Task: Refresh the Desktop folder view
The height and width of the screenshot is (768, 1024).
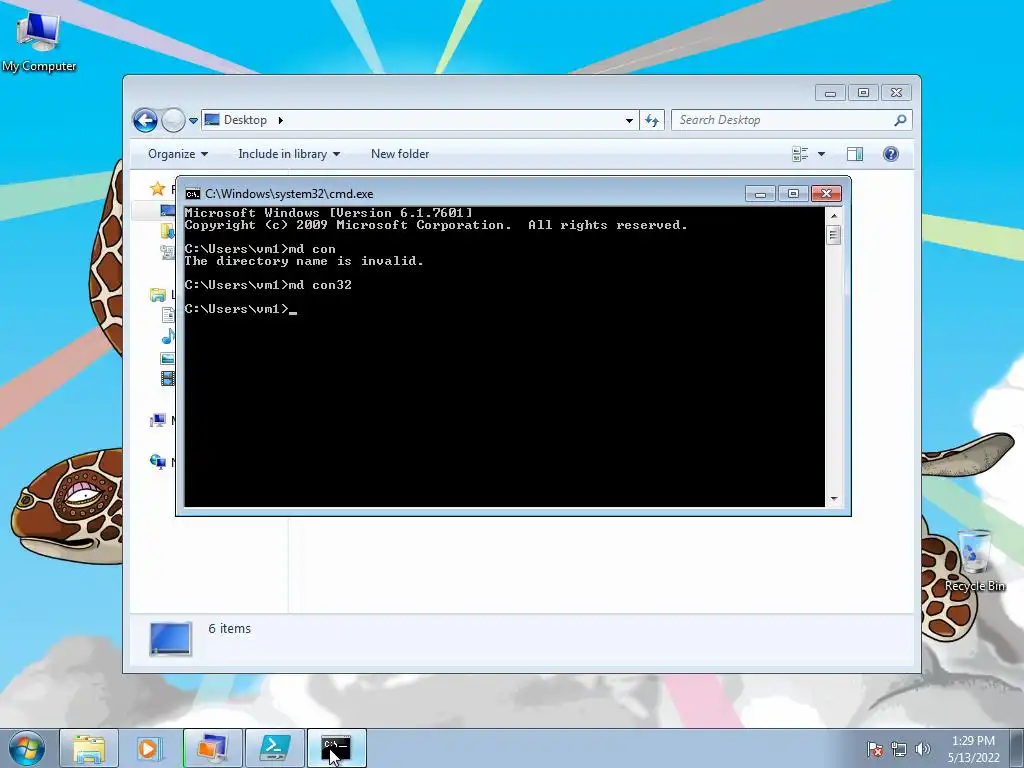Action: point(652,120)
